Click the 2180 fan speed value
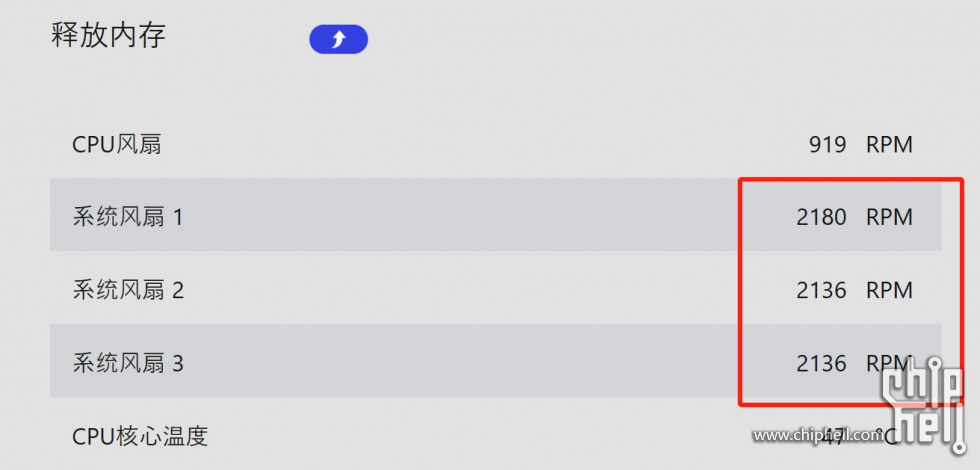Viewport: 980px width, 470px height. tap(821, 218)
